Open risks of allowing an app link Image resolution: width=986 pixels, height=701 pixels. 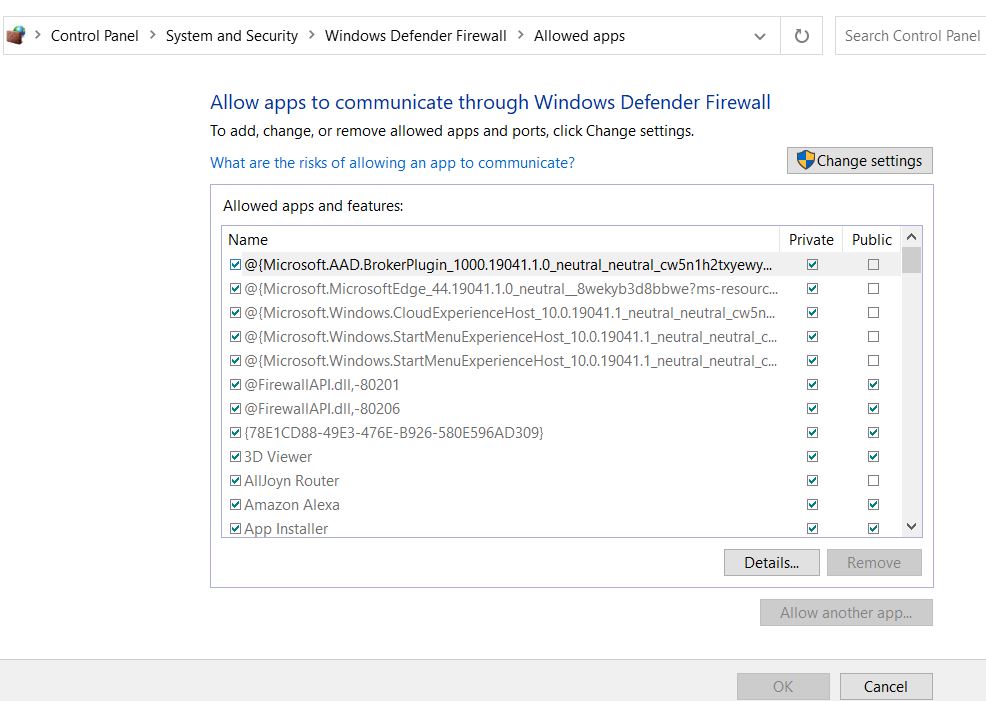point(392,163)
